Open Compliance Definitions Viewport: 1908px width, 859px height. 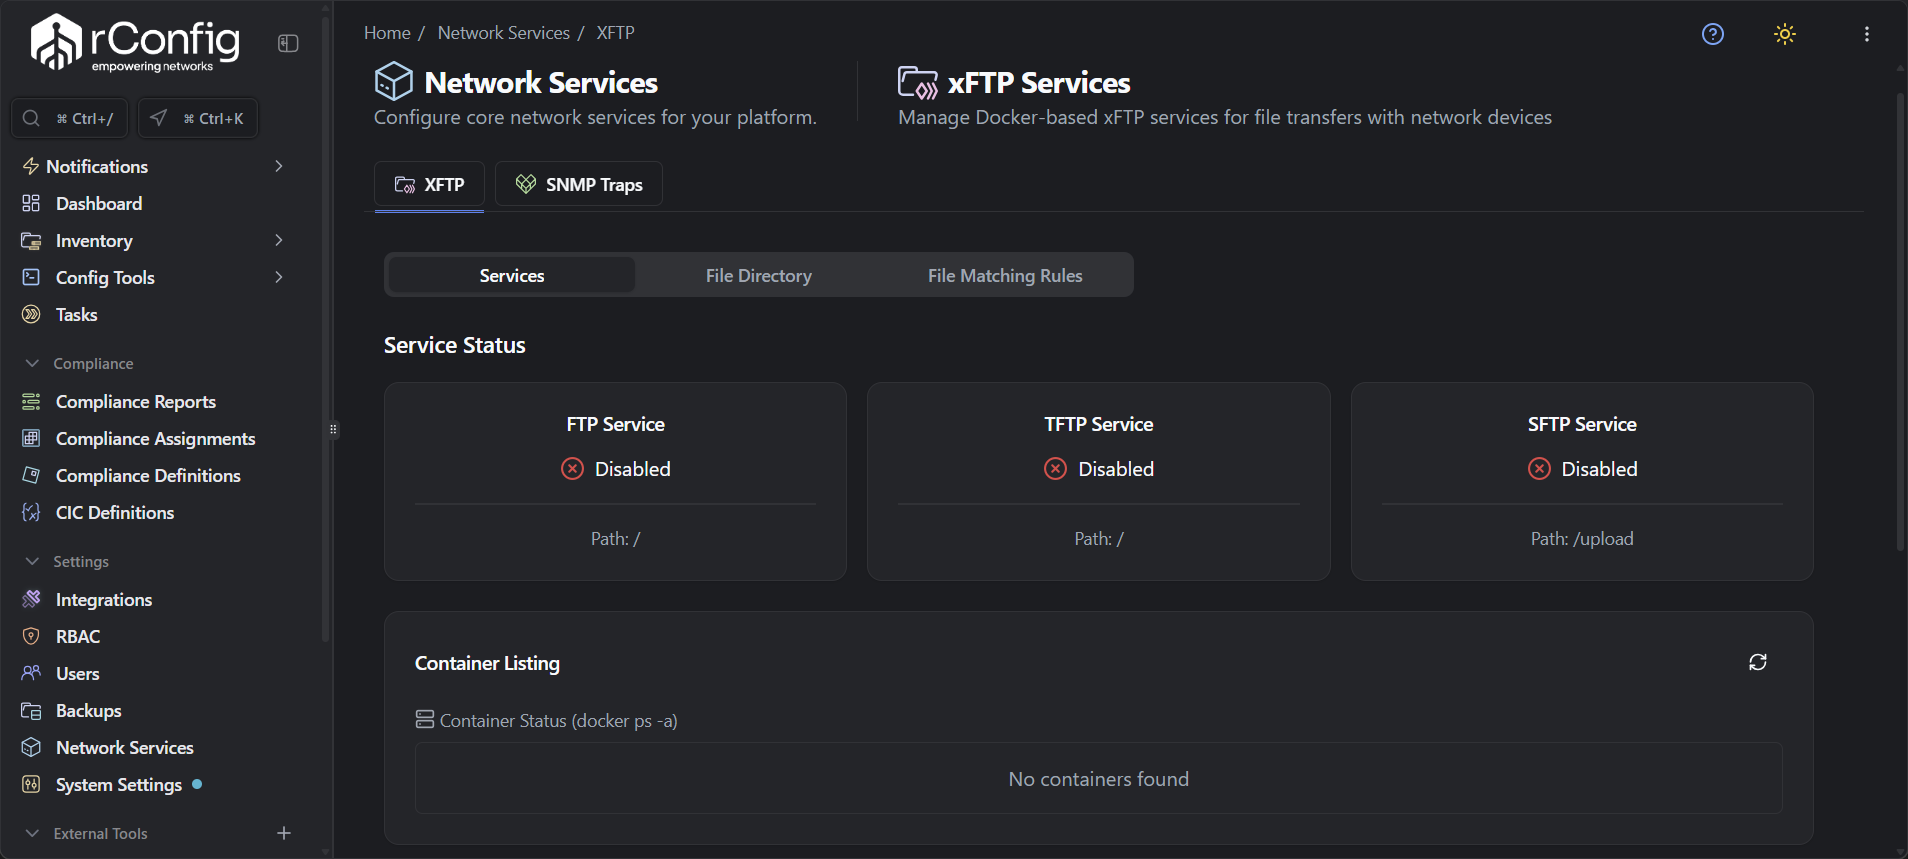click(148, 475)
